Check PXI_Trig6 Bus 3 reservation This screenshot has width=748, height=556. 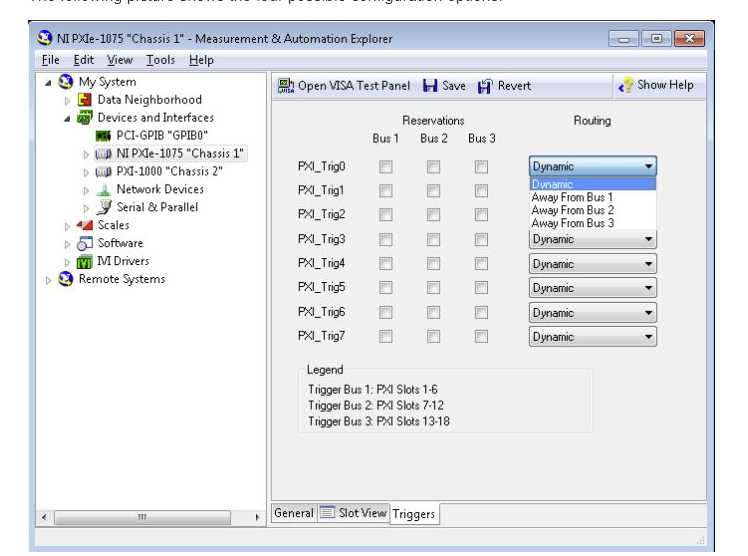point(481,313)
